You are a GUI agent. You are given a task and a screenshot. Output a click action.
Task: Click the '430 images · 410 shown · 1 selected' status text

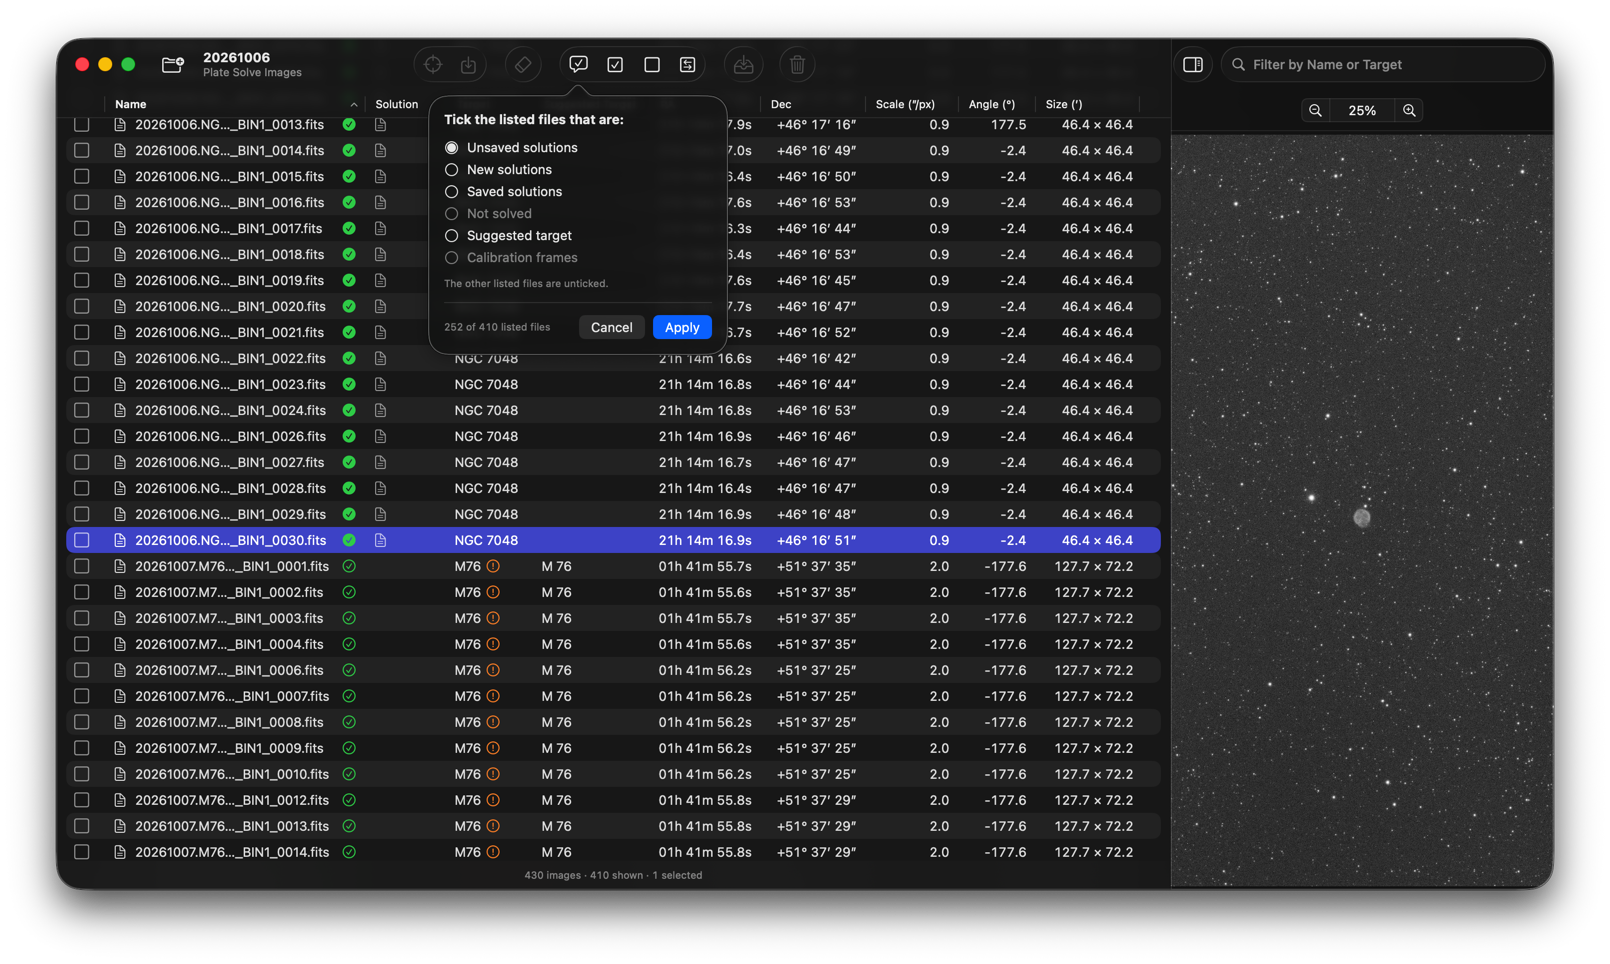(x=613, y=875)
